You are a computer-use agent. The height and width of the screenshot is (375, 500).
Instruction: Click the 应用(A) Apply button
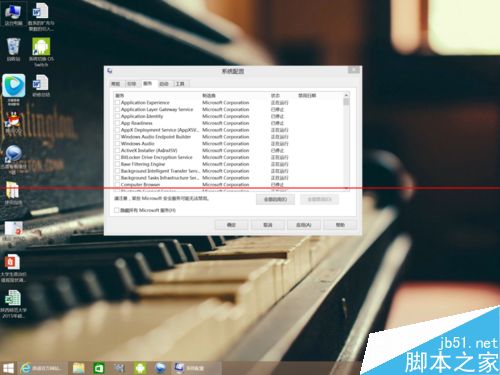[304, 225]
